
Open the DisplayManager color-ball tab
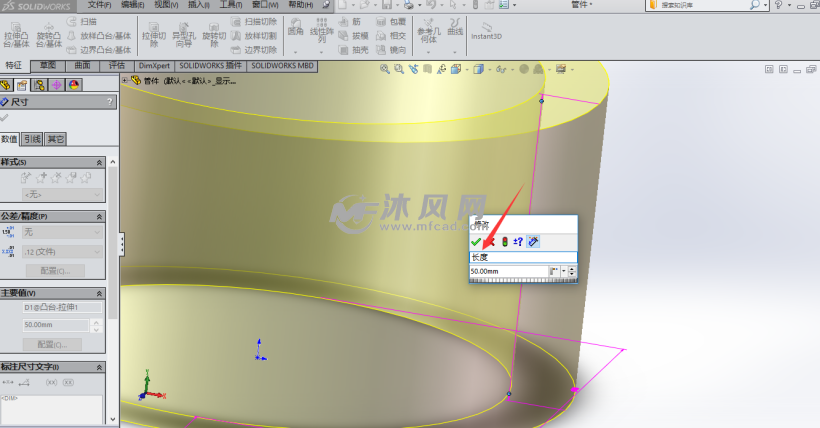point(74,85)
